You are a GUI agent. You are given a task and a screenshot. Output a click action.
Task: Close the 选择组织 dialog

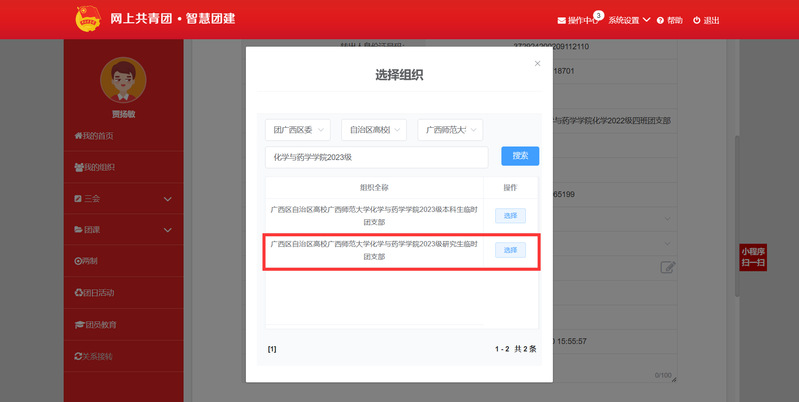coord(537,64)
